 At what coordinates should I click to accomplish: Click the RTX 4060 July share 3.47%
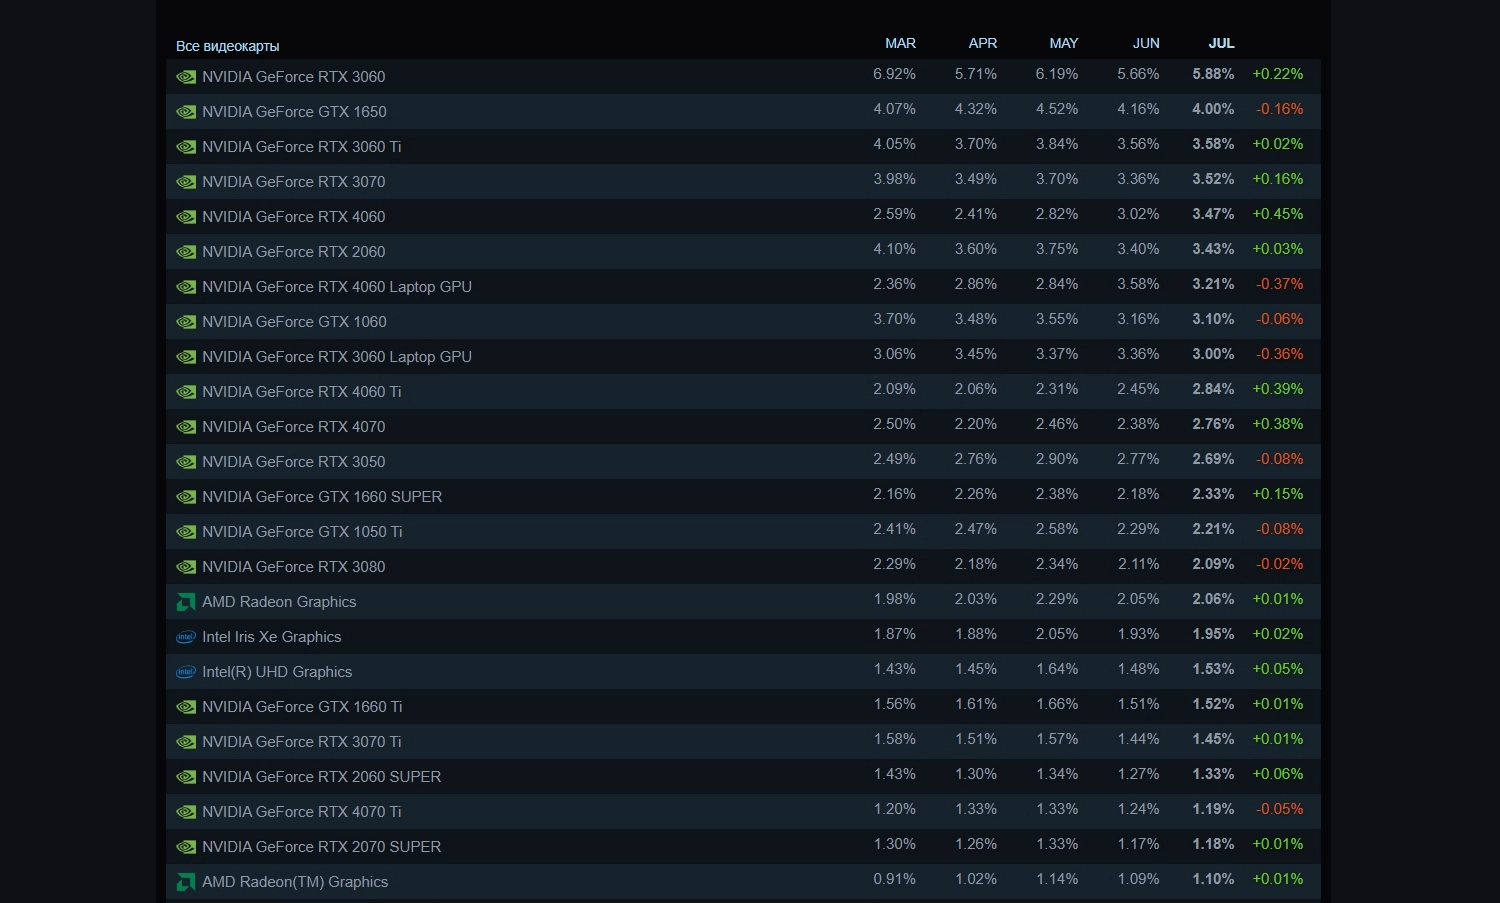pyautogui.click(x=1213, y=214)
